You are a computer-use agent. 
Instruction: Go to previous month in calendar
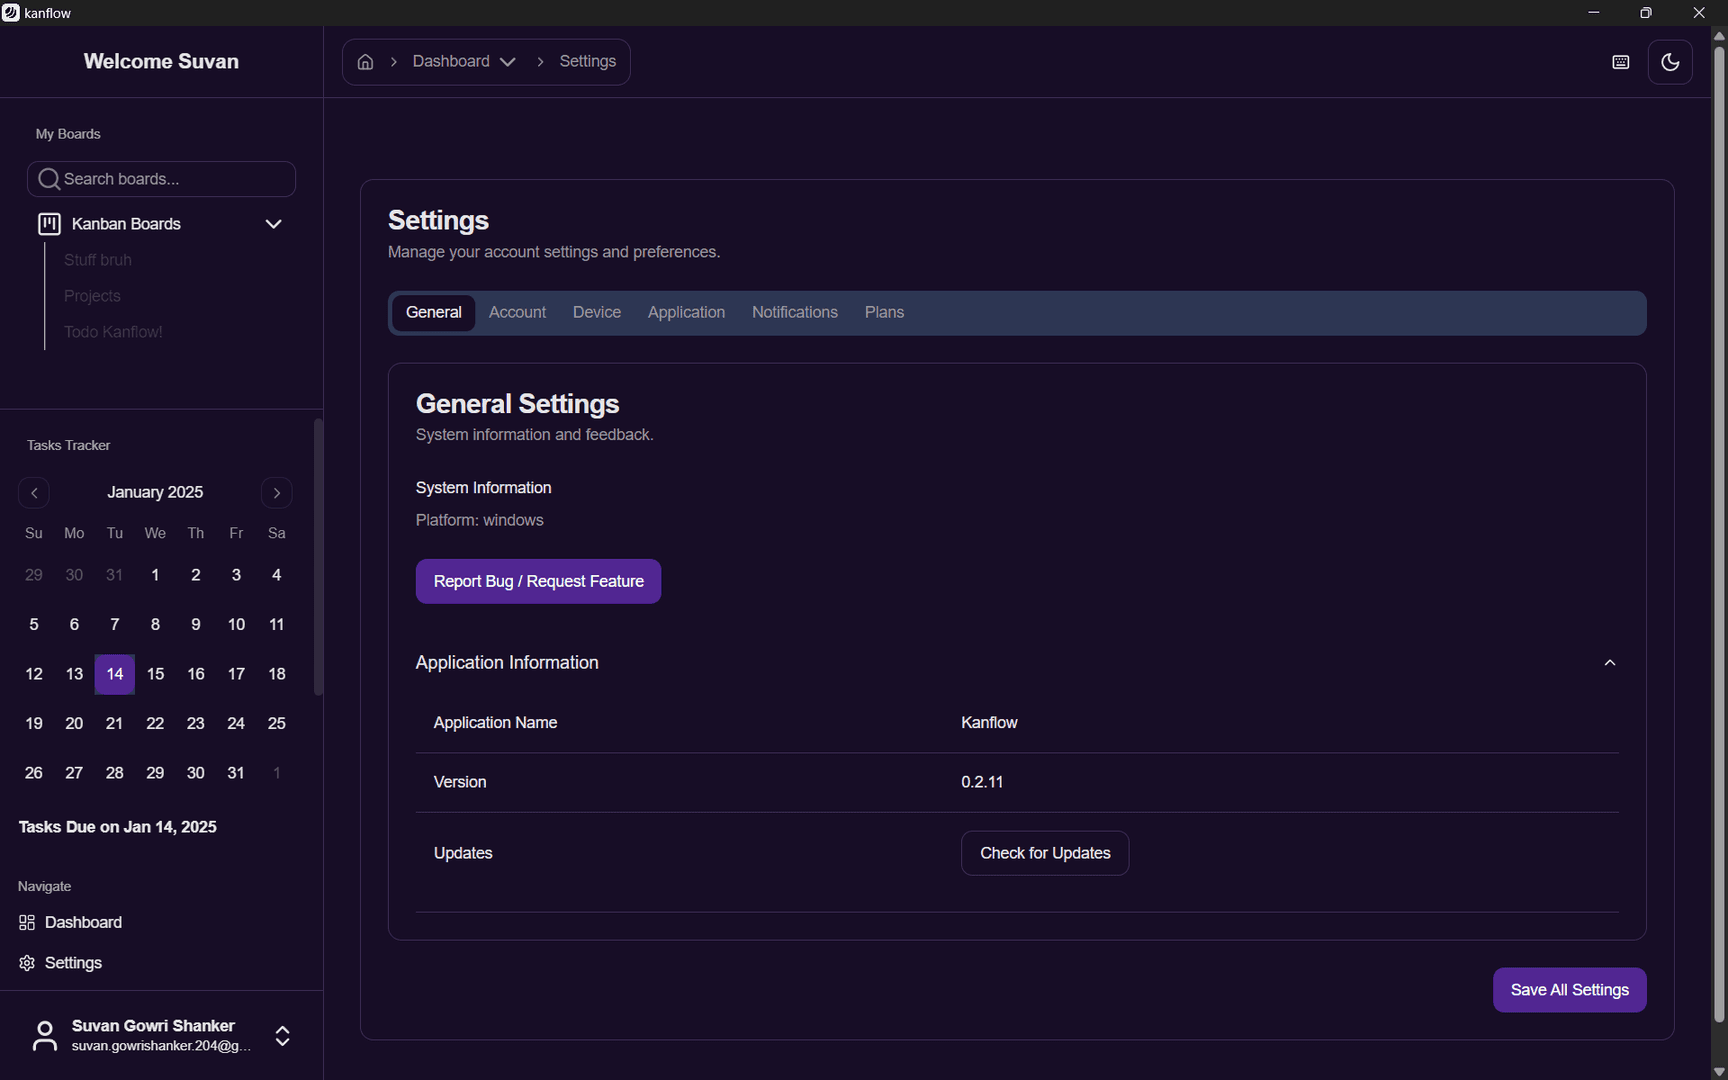(34, 493)
